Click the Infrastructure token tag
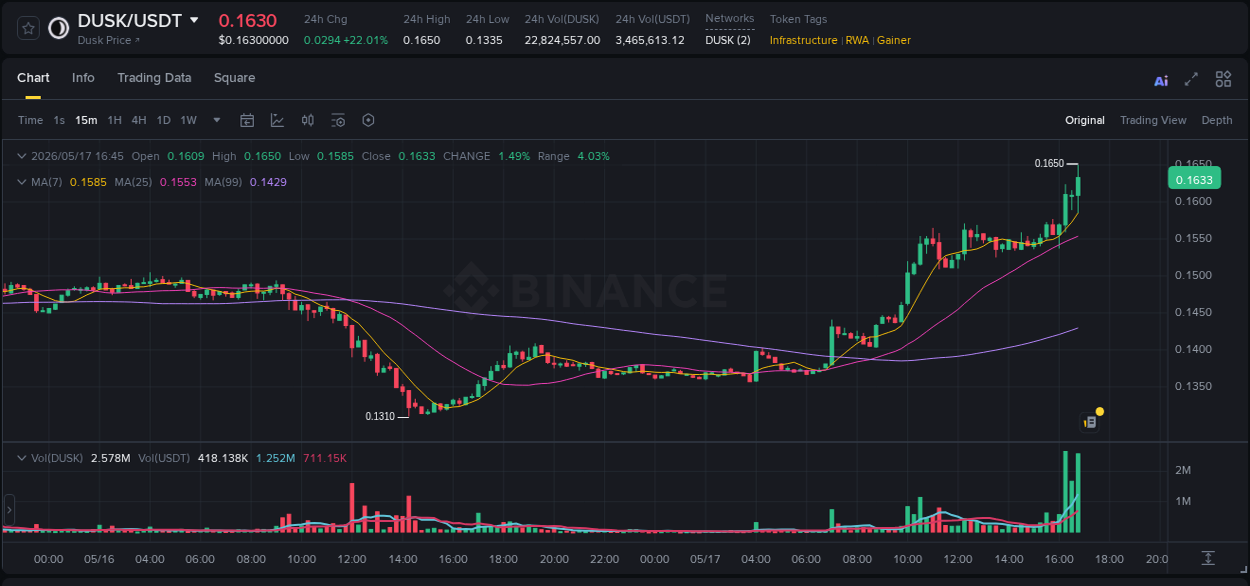1250x586 pixels. 803,40
